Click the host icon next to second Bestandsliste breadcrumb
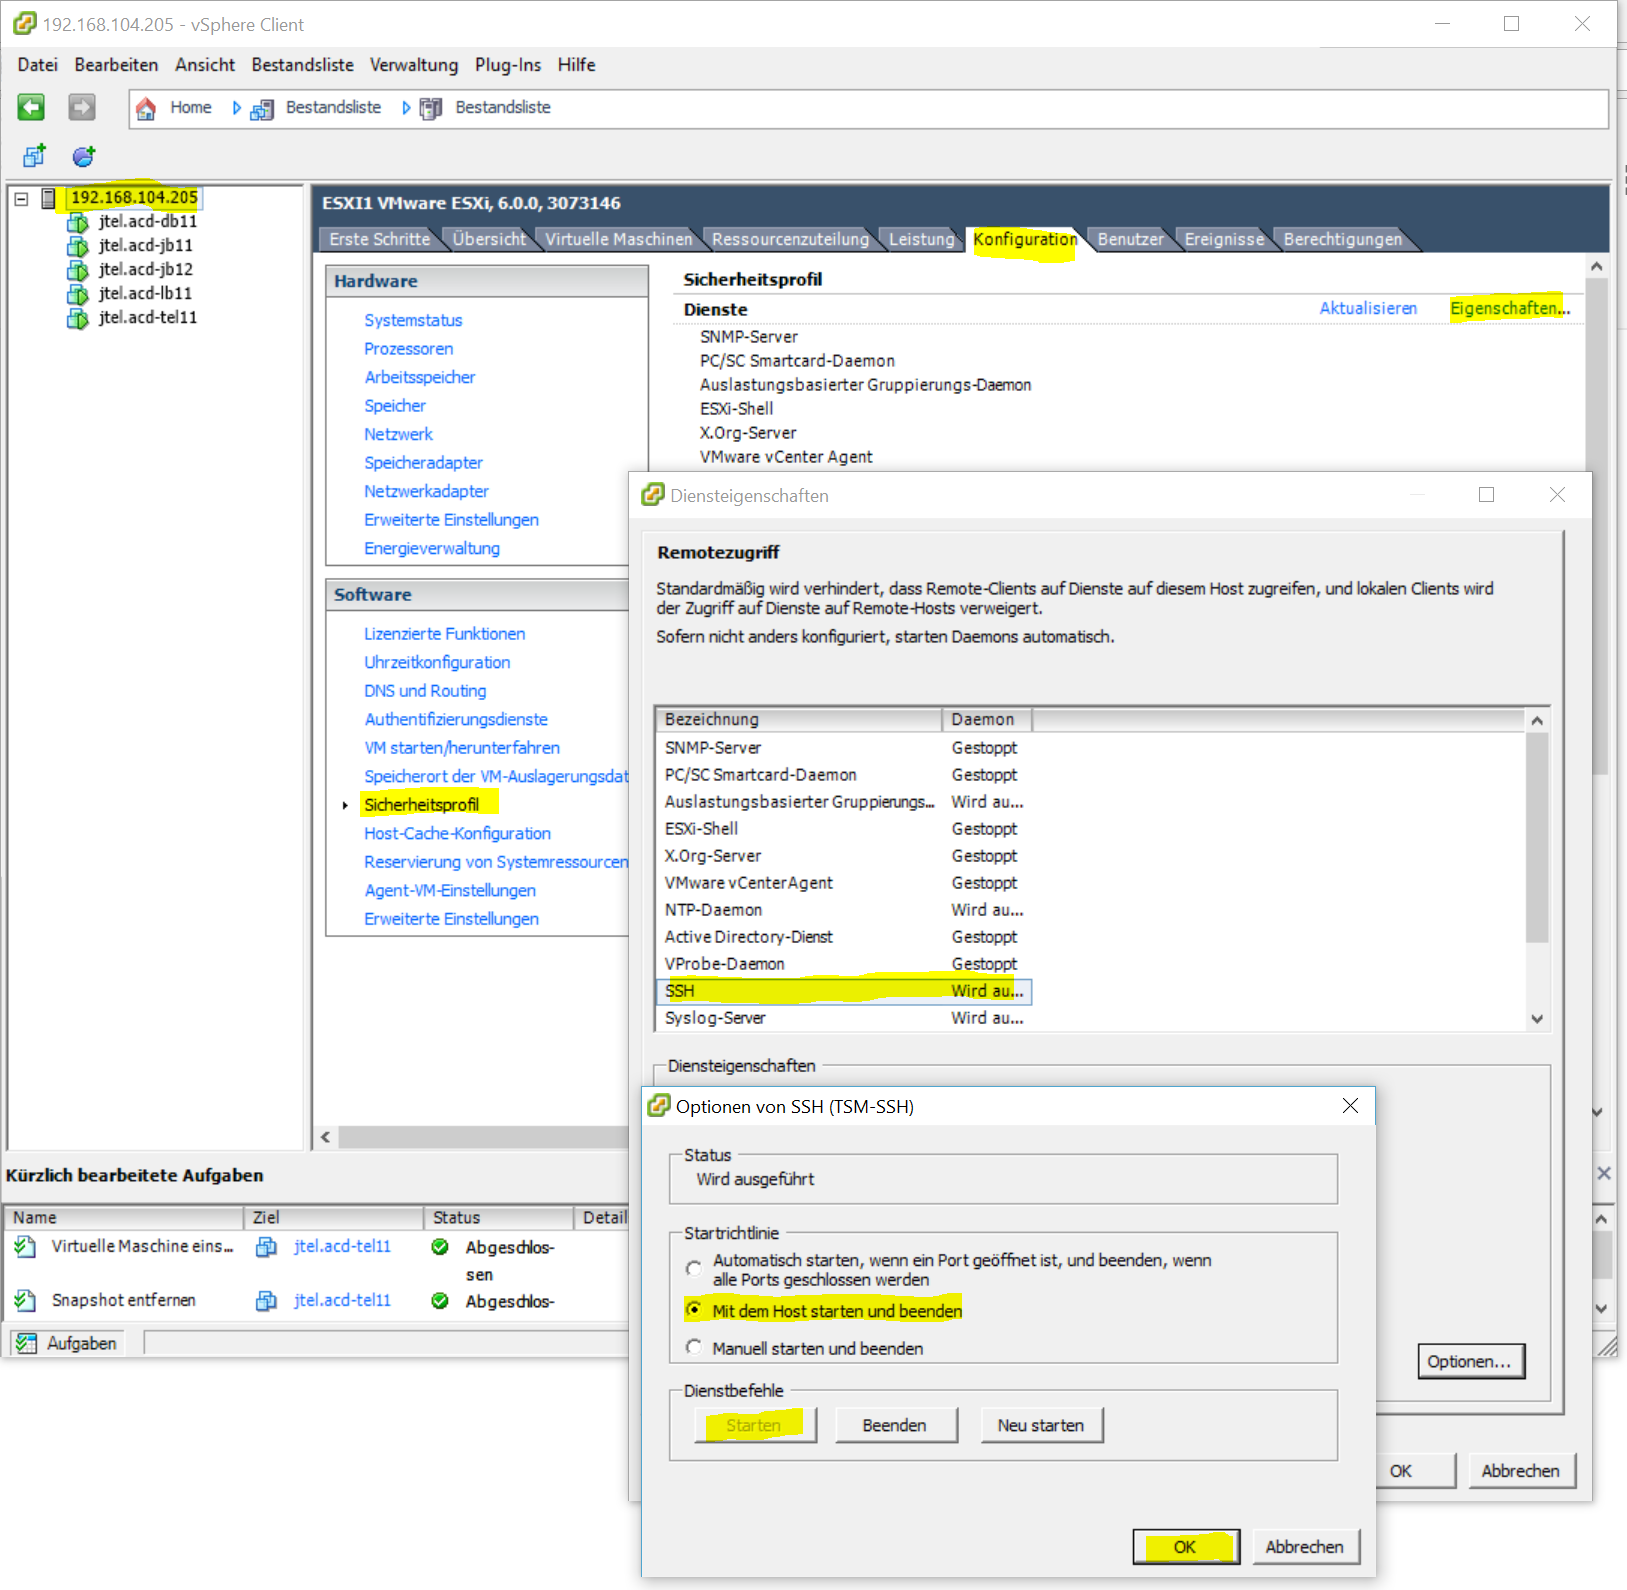The height and width of the screenshot is (1590, 1627). click(430, 108)
